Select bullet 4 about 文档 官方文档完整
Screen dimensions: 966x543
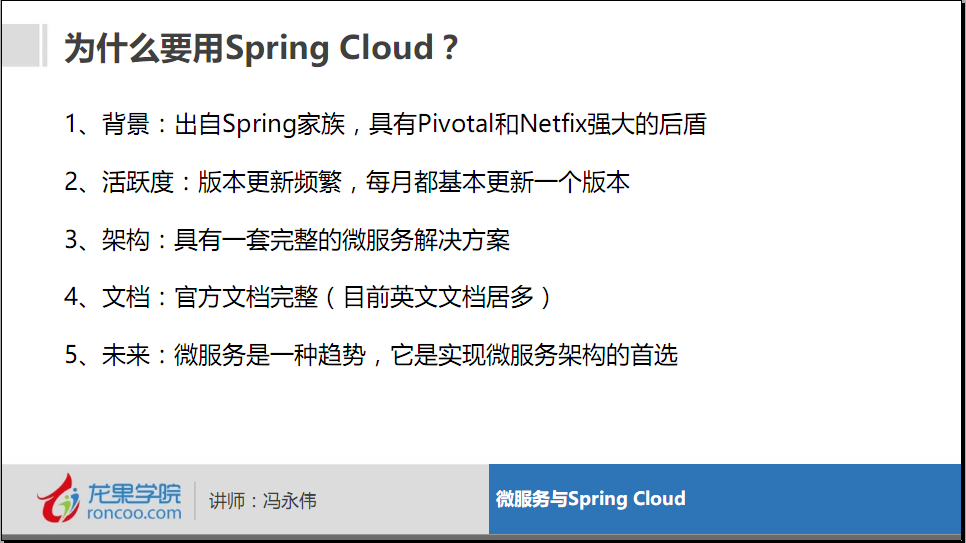pos(308,297)
